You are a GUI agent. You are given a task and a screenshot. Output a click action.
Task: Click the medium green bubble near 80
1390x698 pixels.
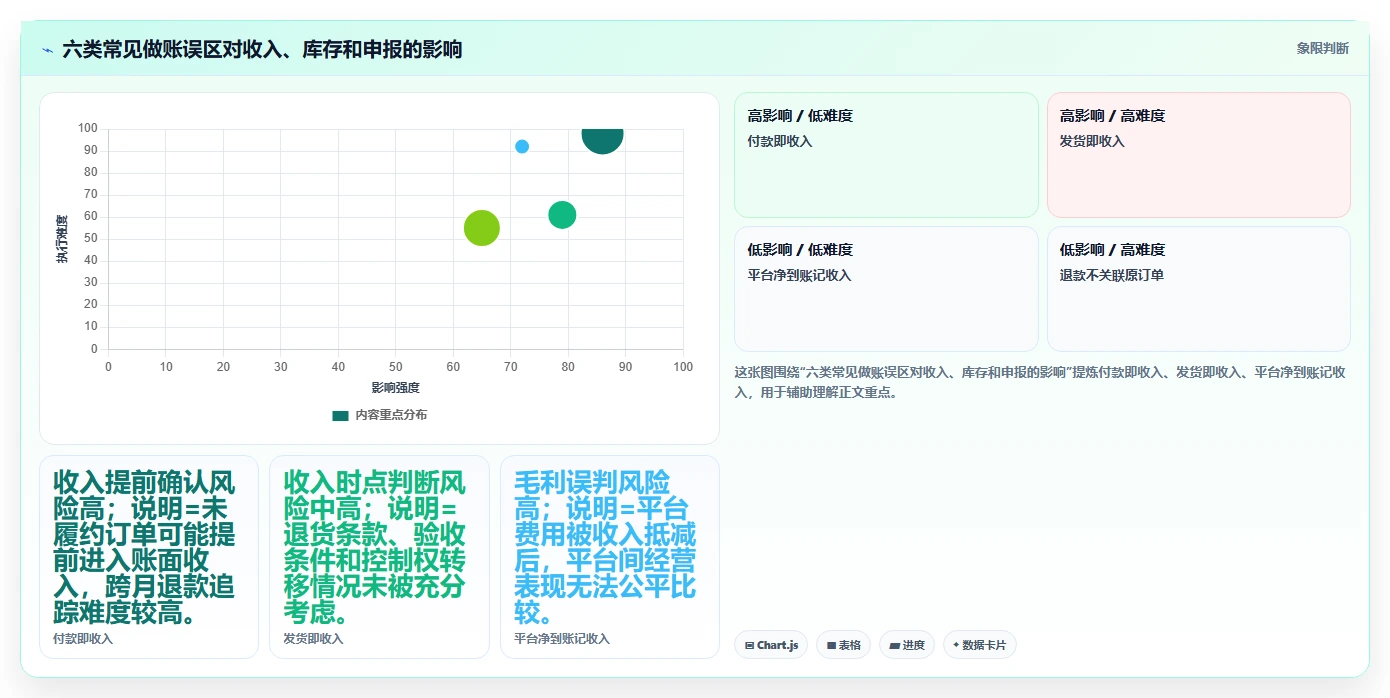coord(562,215)
